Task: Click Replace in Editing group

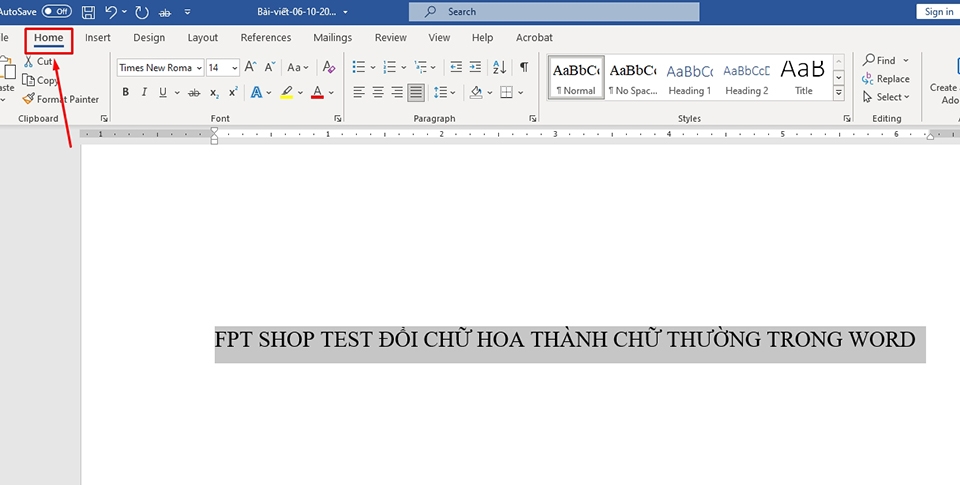Action: tap(885, 78)
